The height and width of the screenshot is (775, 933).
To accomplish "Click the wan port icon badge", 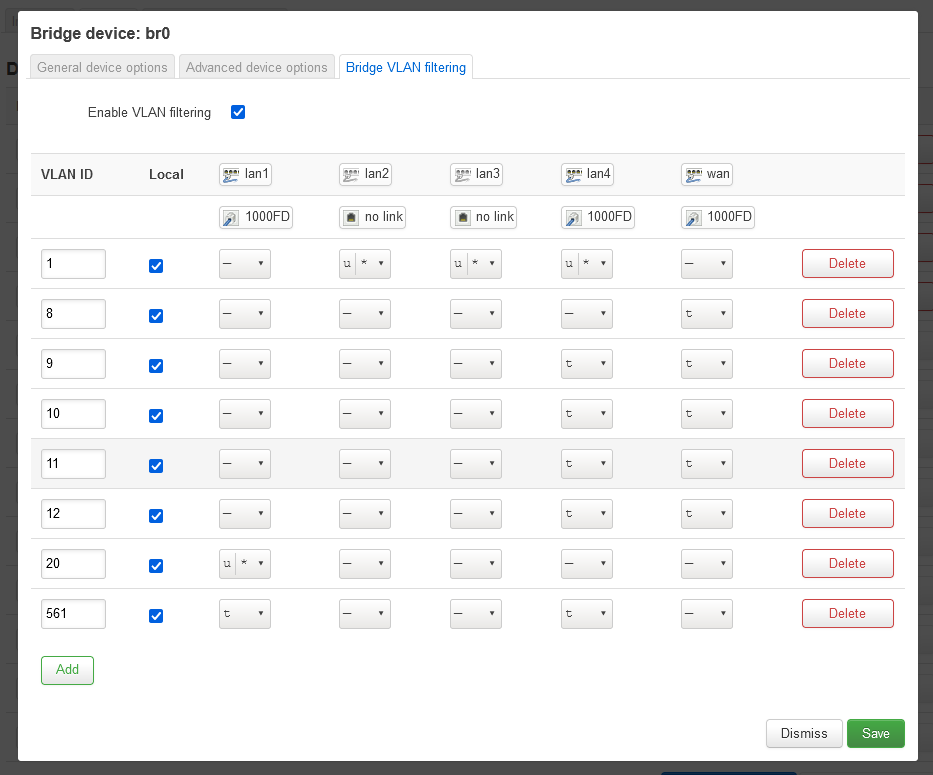I will click(x=707, y=174).
